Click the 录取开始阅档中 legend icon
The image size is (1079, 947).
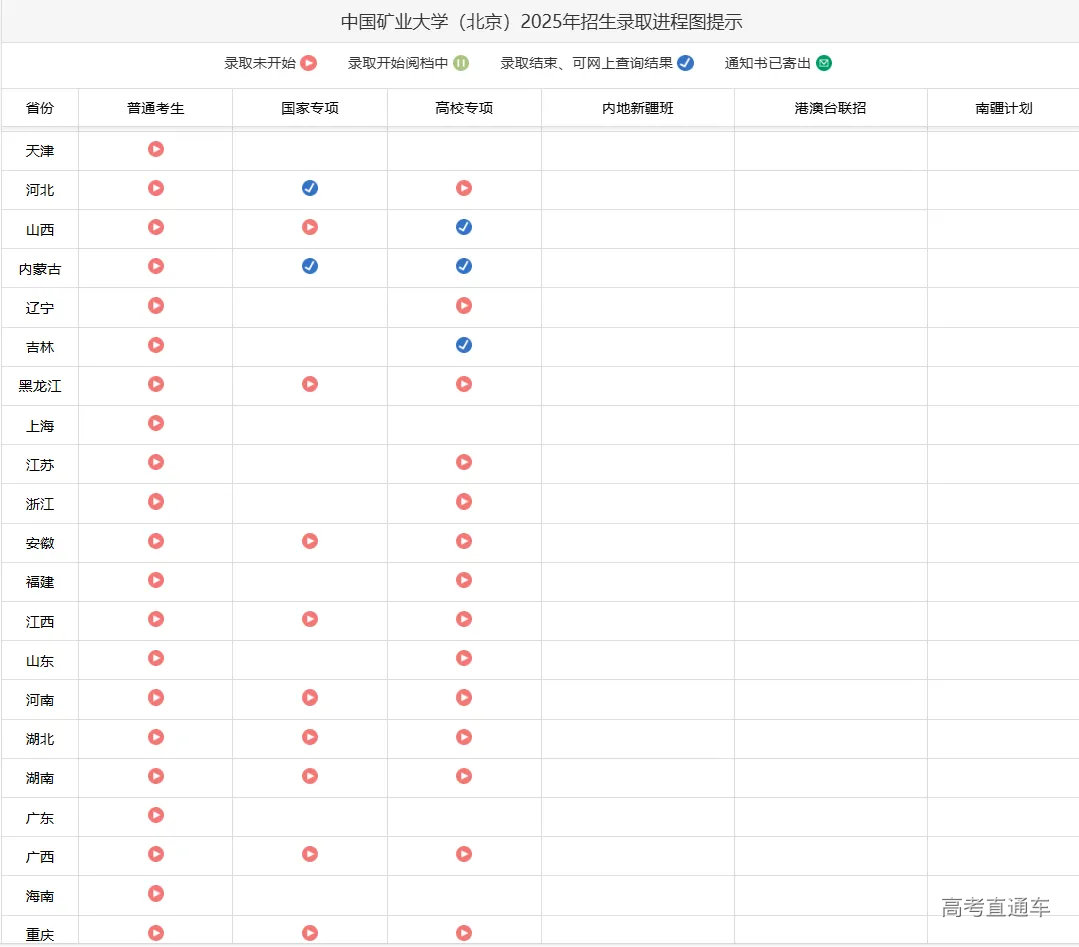(x=462, y=62)
